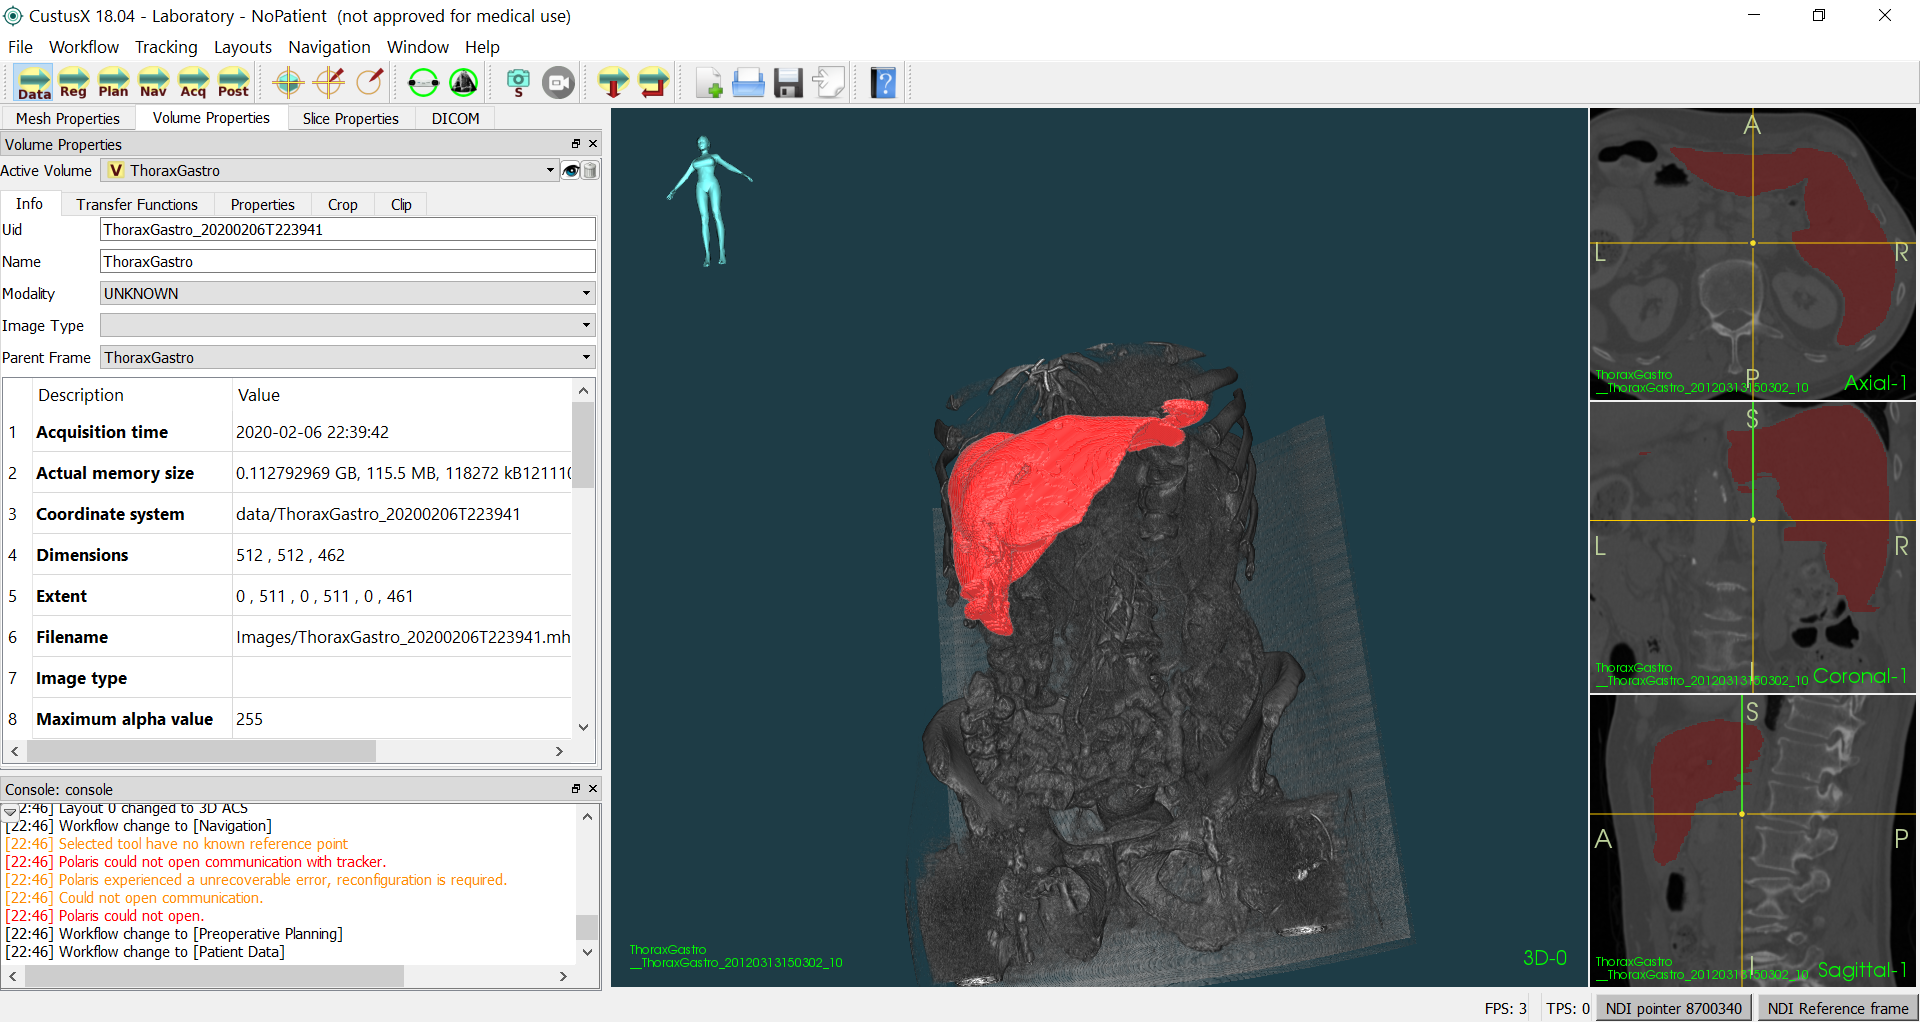Image resolution: width=1920 pixels, height=1022 pixels.
Task: Click the Coronal-1 slice view
Action: click(1753, 547)
